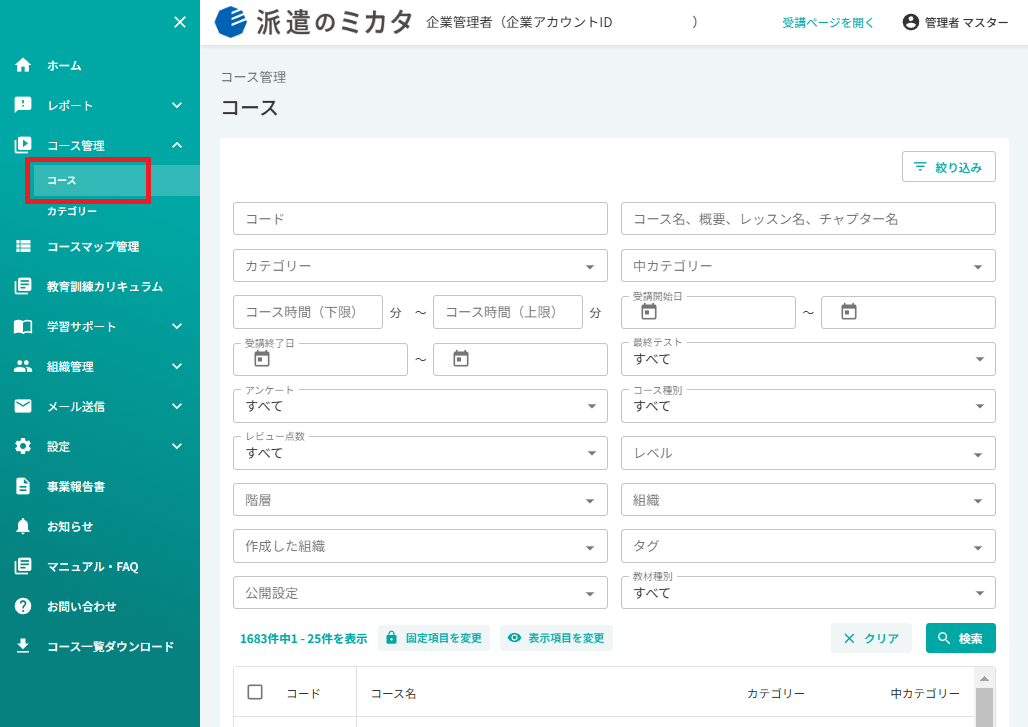Image resolution: width=1028 pixels, height=727 pixels.
Task: Click filter icon in 絞り込み button
Action: click(x=920, y=167)
